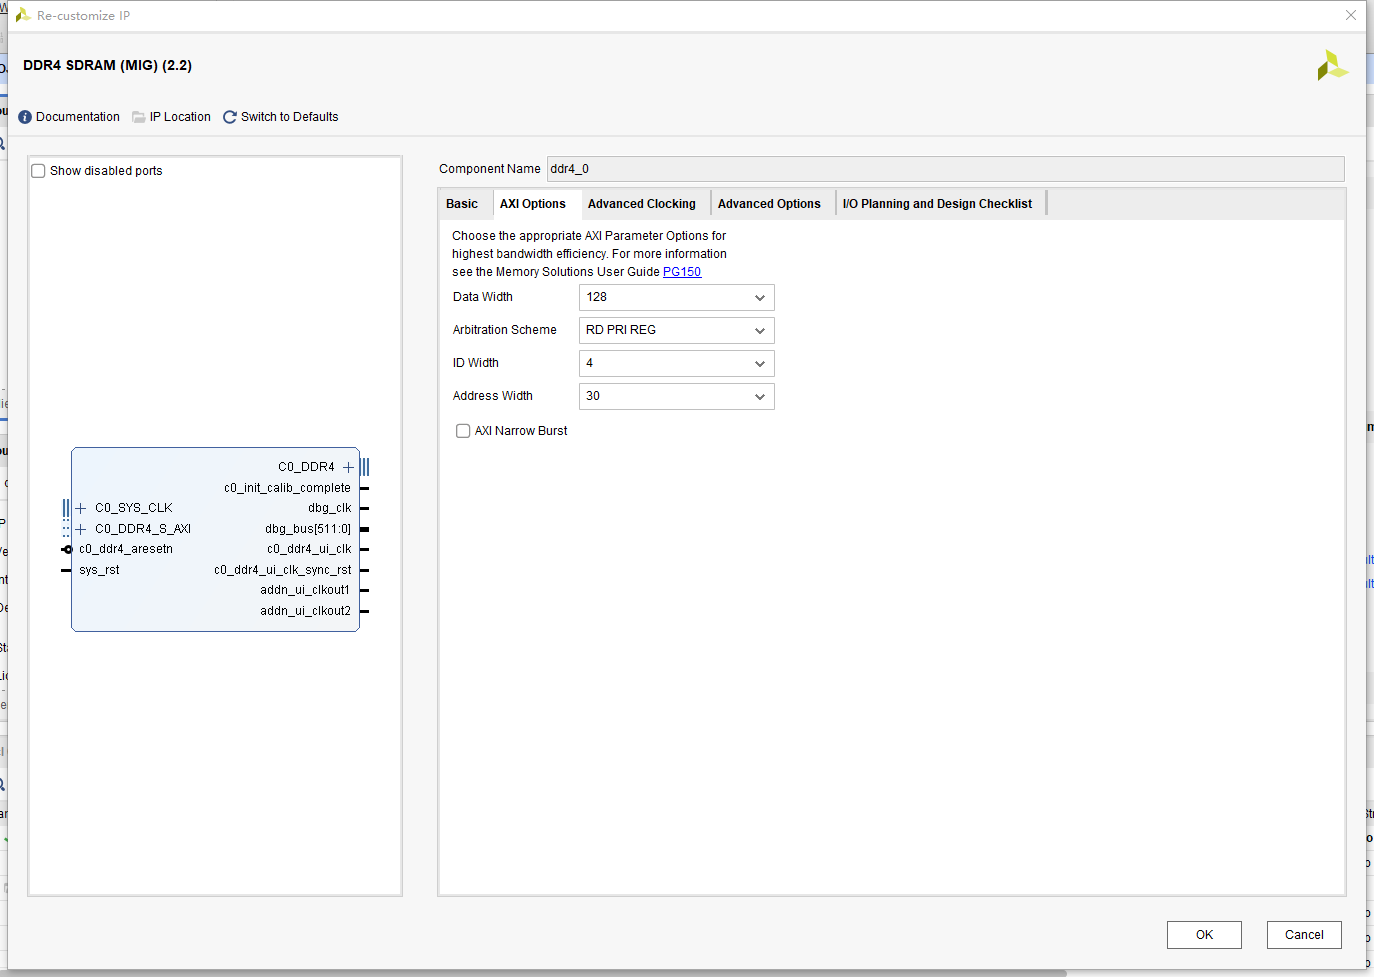The image size is (1374, 977).
Task: Switch to the Basic tab
Action: tap(462, 204)
